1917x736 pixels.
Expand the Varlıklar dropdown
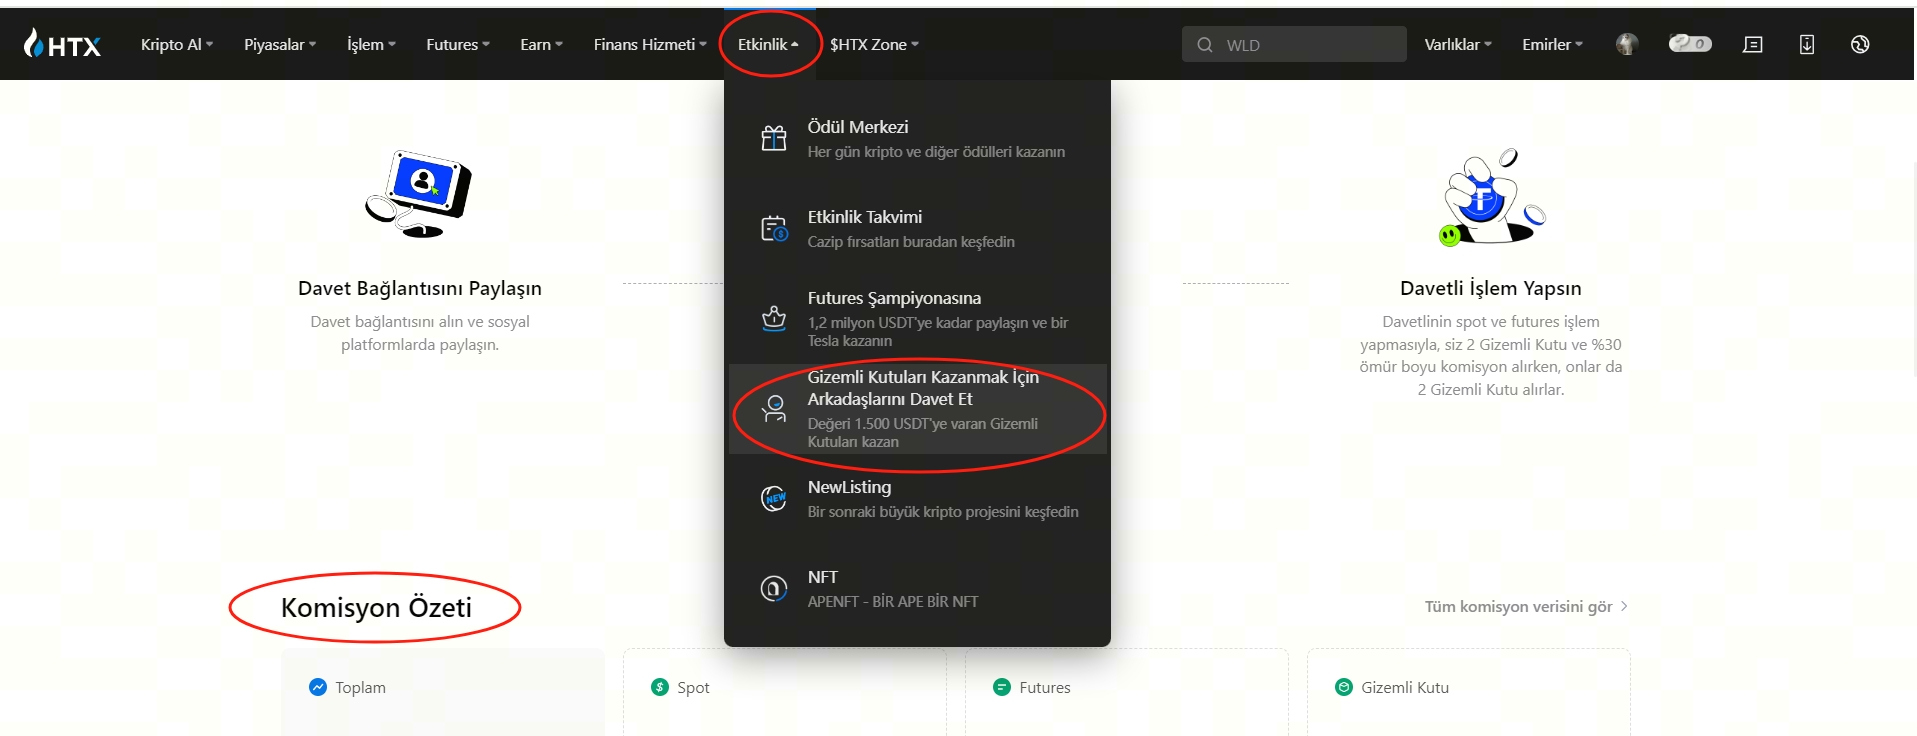tap(1458, 44)
